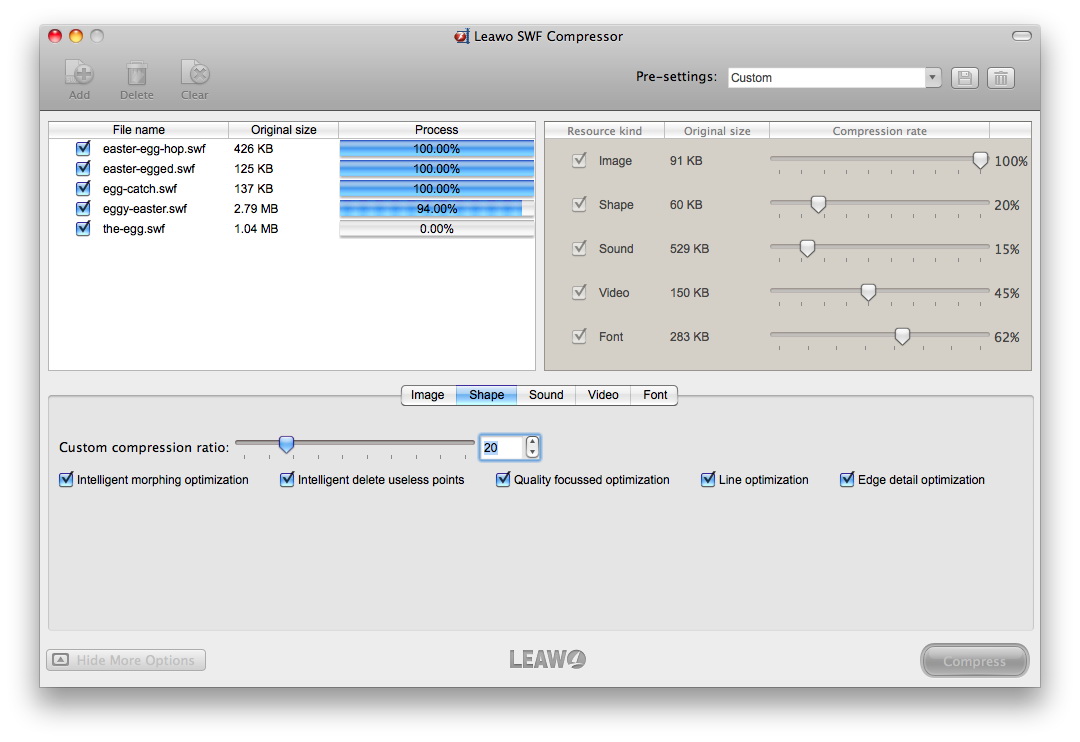
Task: Disable Quality focussed optimization
Action: pyautogui.click(x=503, y=480)
